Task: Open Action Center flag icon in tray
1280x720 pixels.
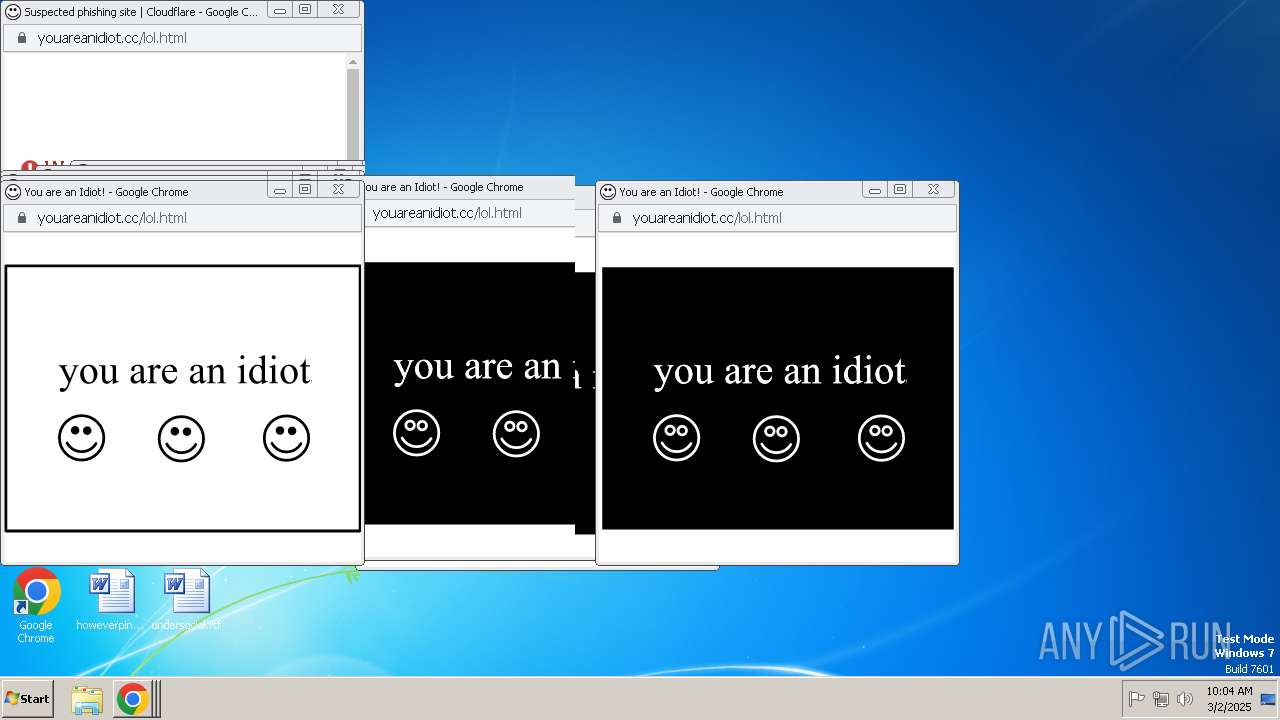Action: (1136, 699)
